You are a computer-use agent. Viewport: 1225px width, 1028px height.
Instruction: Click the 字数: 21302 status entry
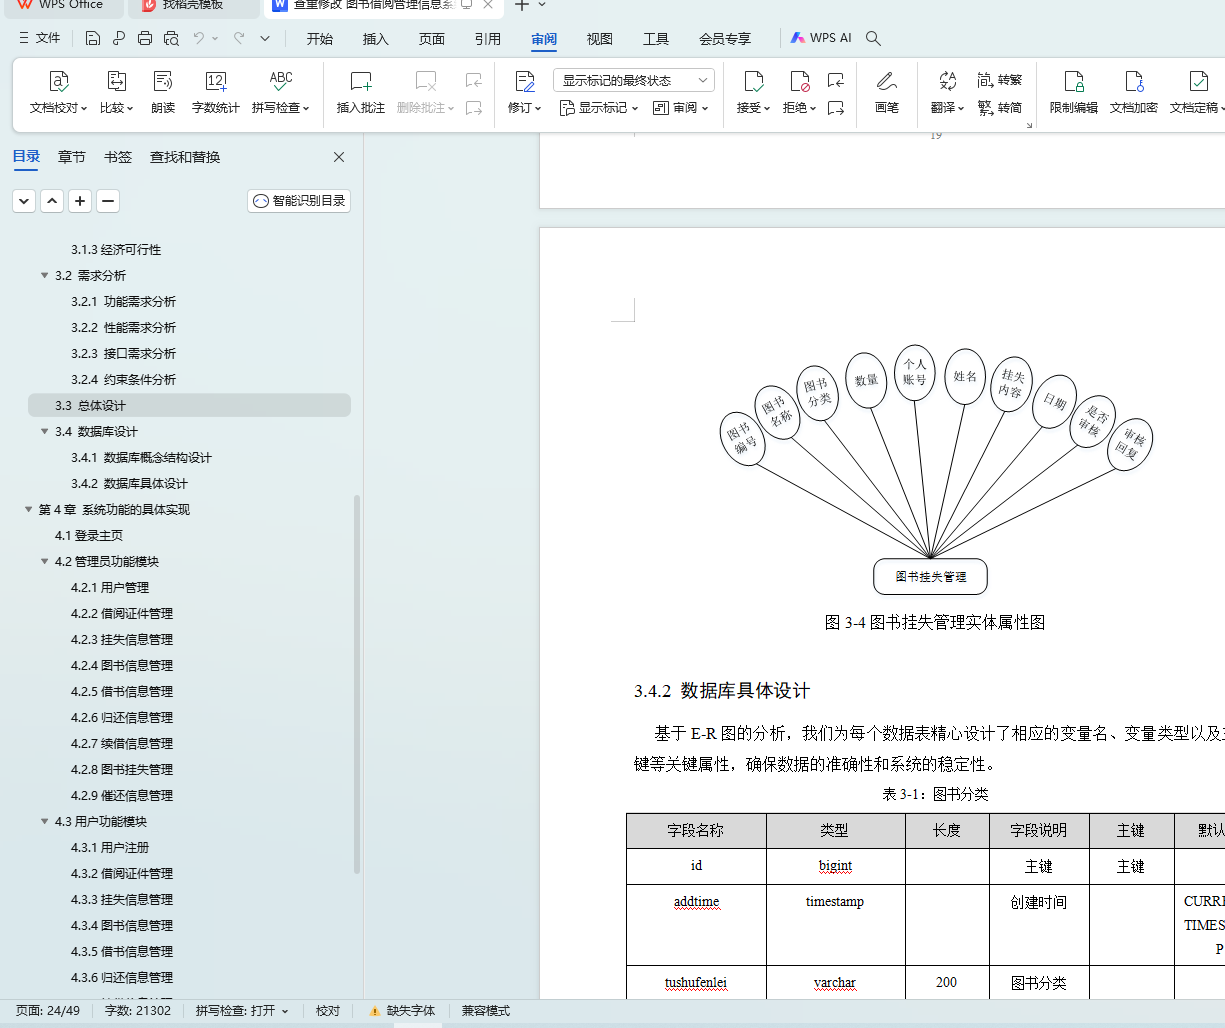(138, 1011)
